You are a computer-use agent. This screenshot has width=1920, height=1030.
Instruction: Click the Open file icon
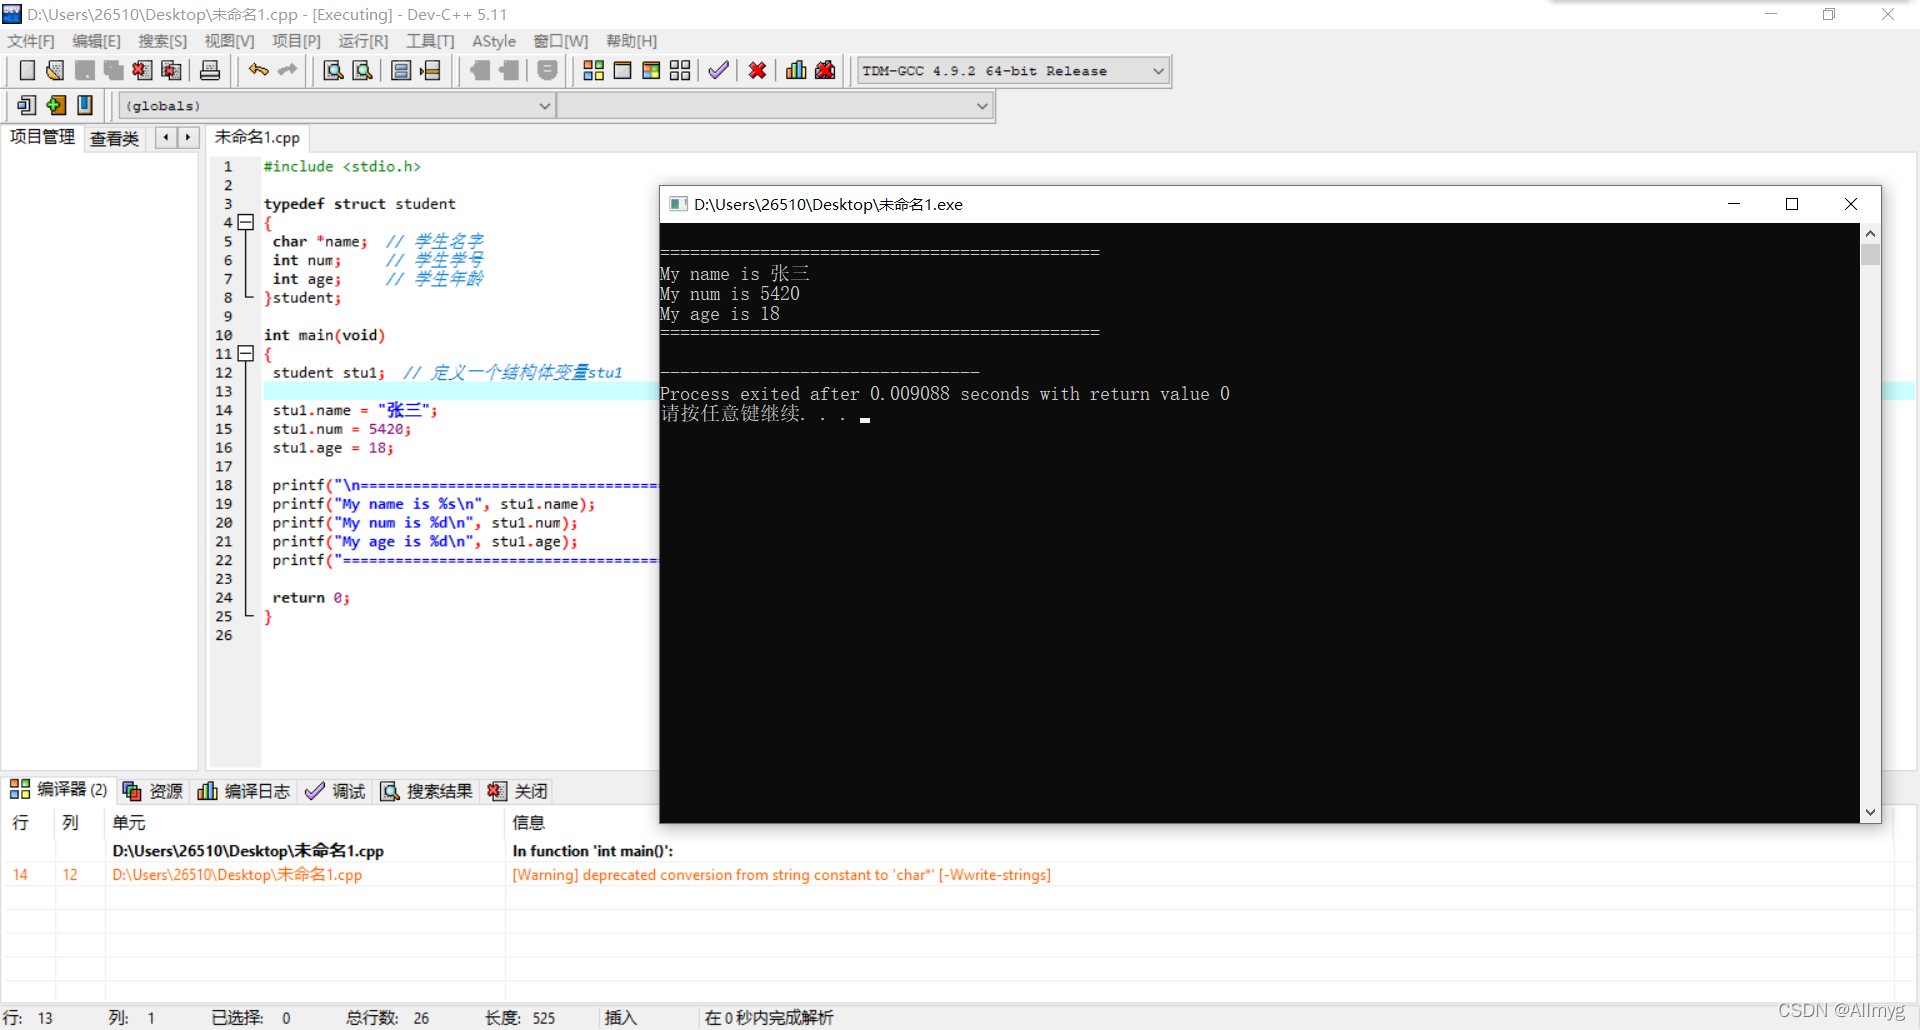coord(55,70)
